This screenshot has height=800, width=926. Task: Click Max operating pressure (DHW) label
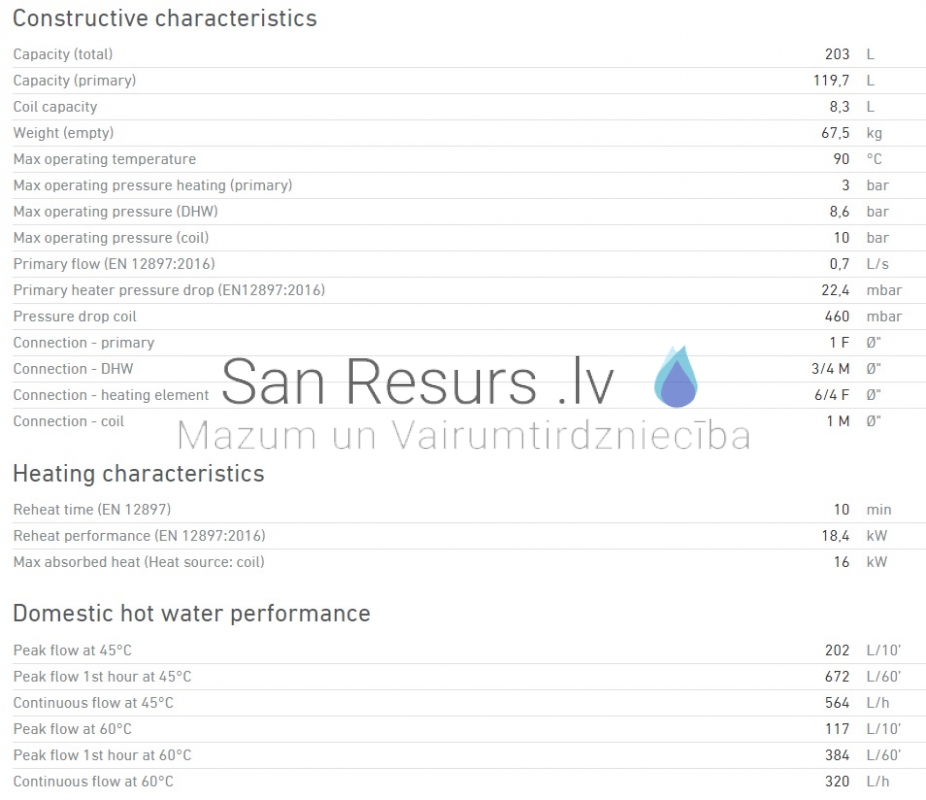(x=116, y=211)
